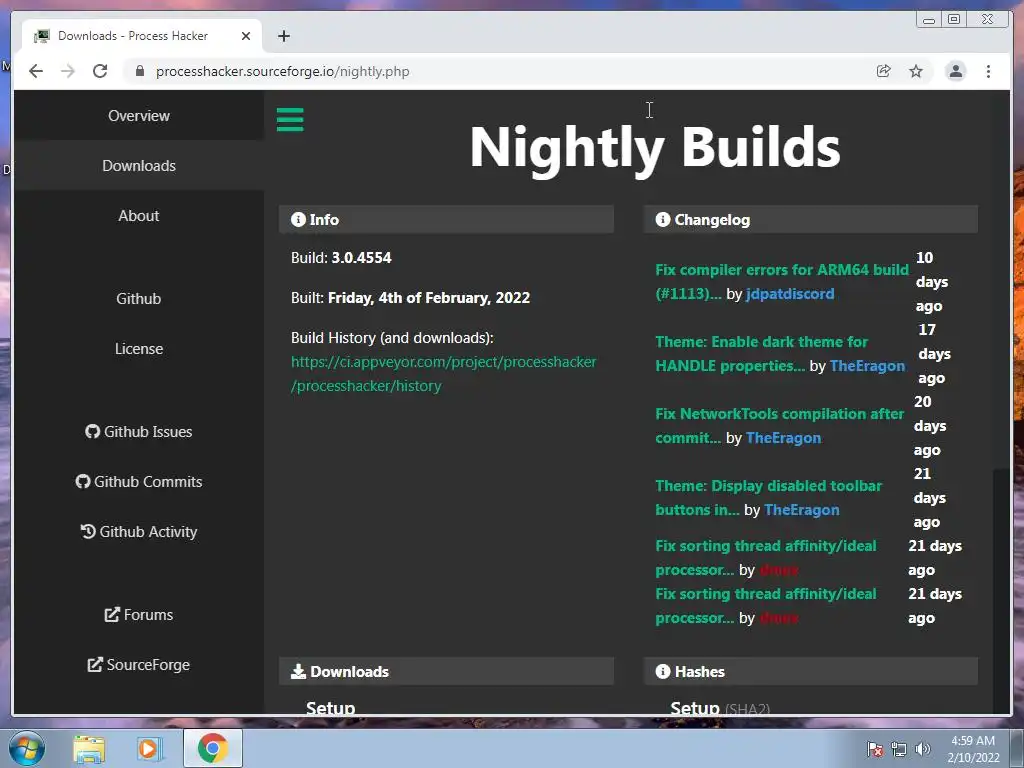Bookmark this page with the star icon

(916, 71)
